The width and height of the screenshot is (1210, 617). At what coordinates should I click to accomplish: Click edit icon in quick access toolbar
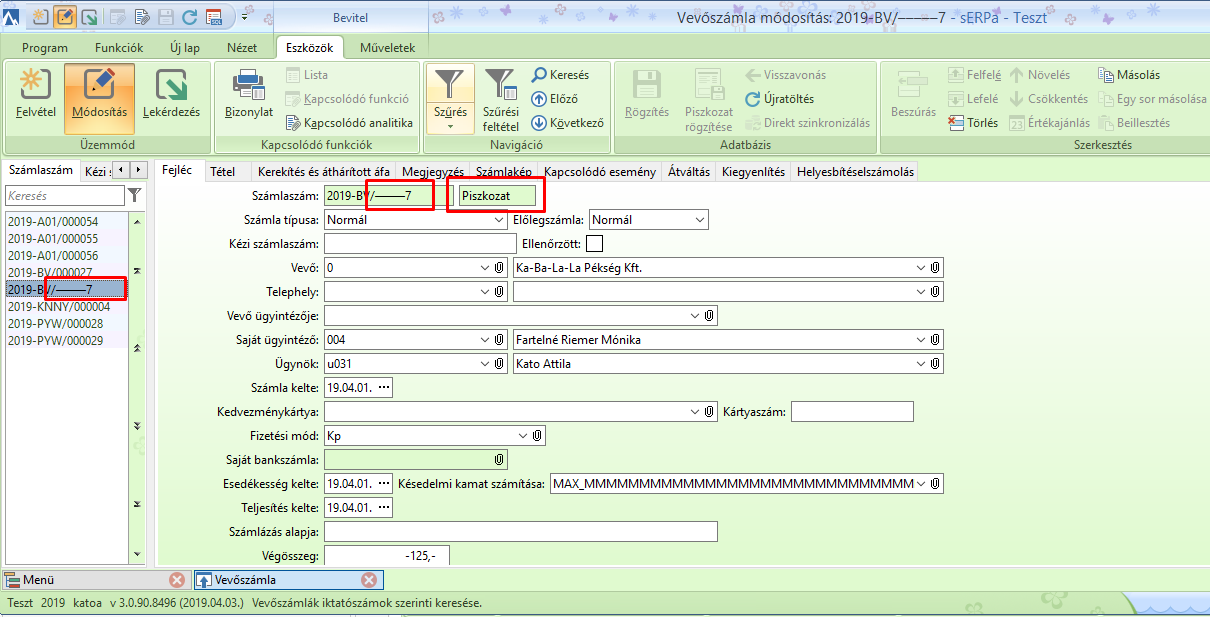pyautogui.click(x=65, y=17)
